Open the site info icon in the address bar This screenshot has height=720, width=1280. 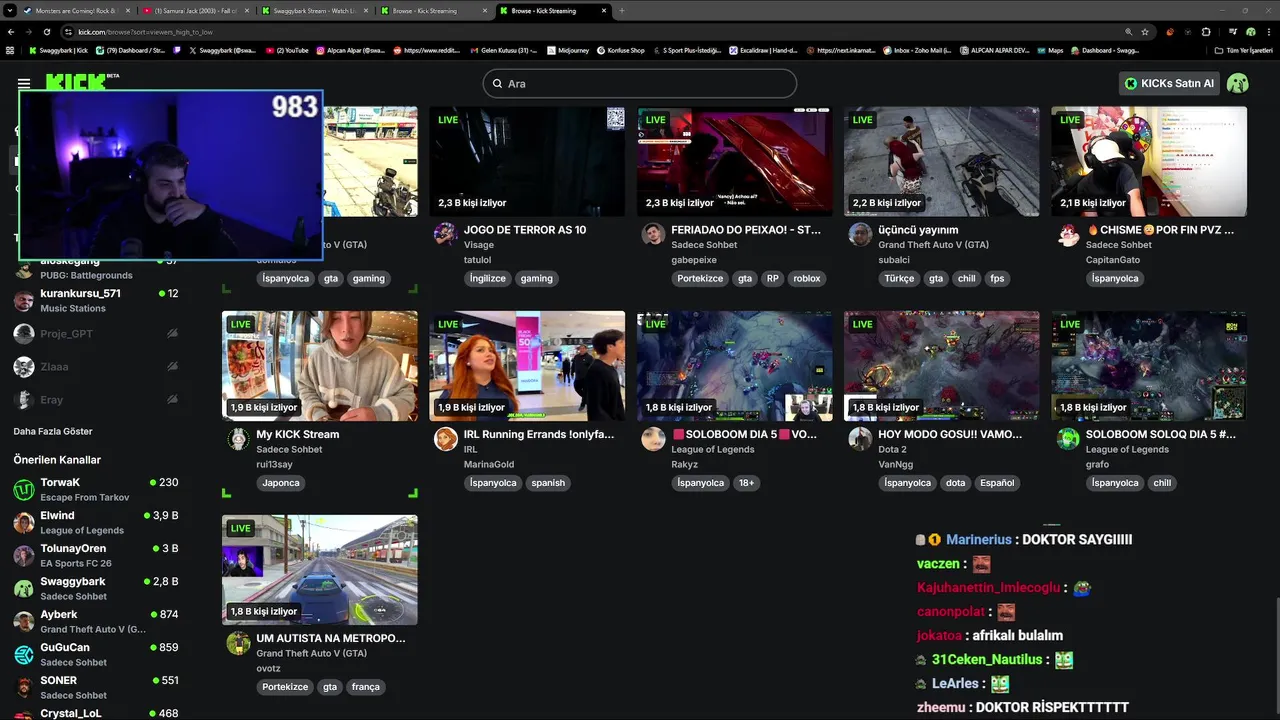(68, 31)
